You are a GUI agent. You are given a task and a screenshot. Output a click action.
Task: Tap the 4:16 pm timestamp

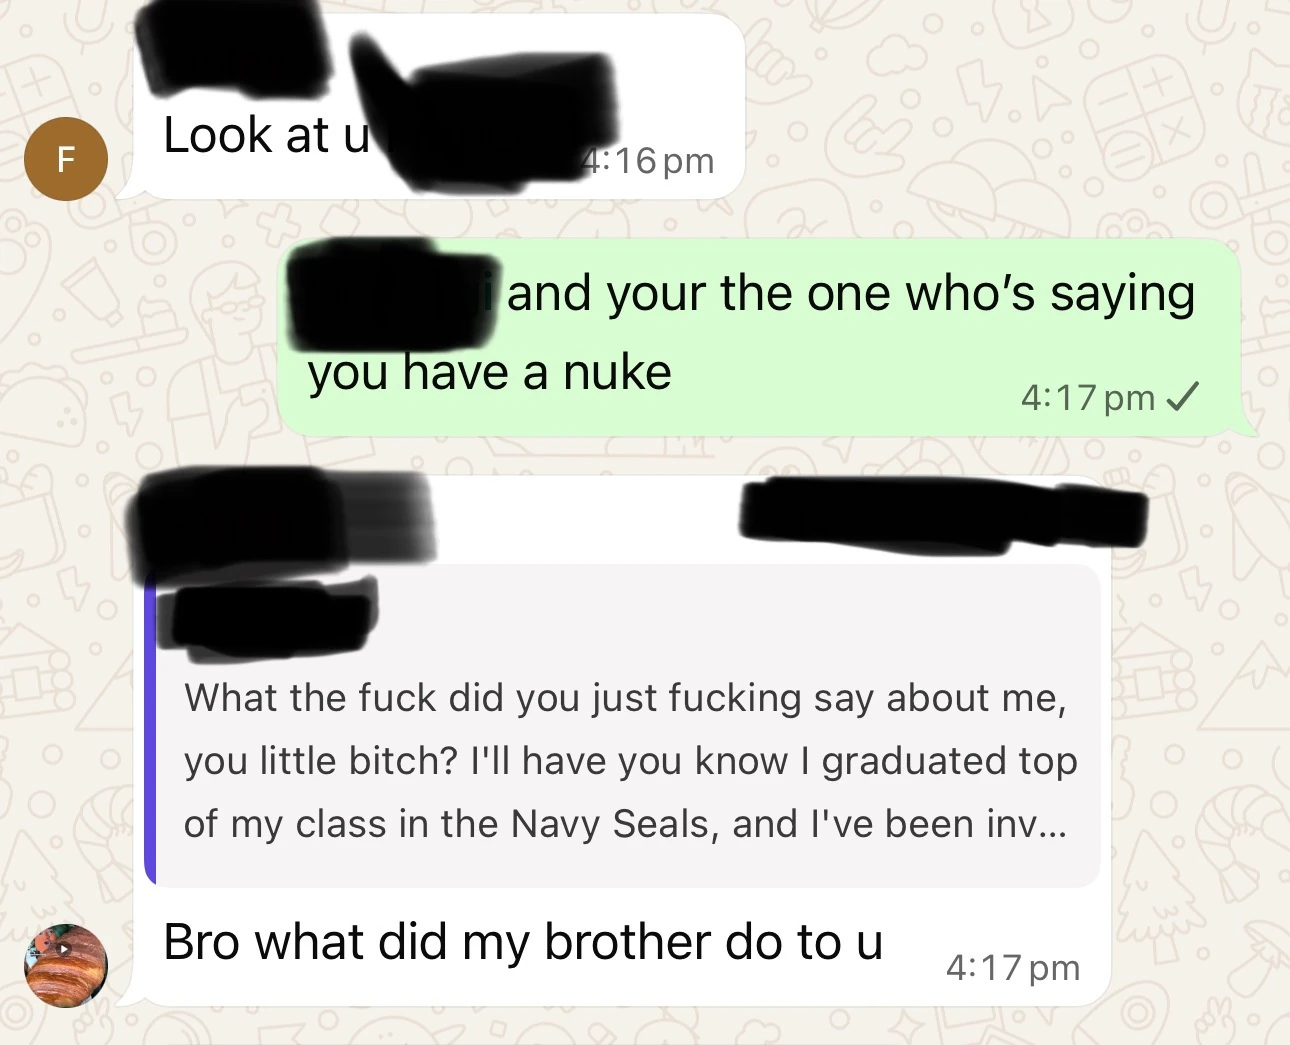[648, 160]
